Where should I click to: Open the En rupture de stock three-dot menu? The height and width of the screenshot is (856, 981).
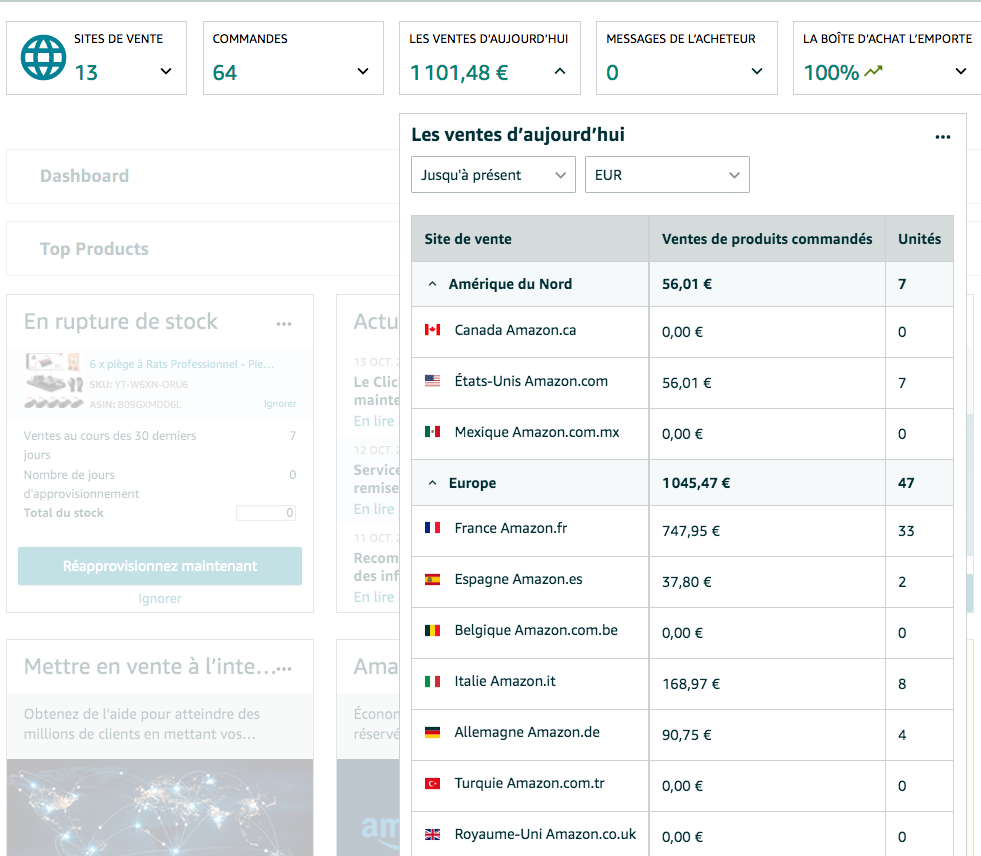(x=284, y=324)
